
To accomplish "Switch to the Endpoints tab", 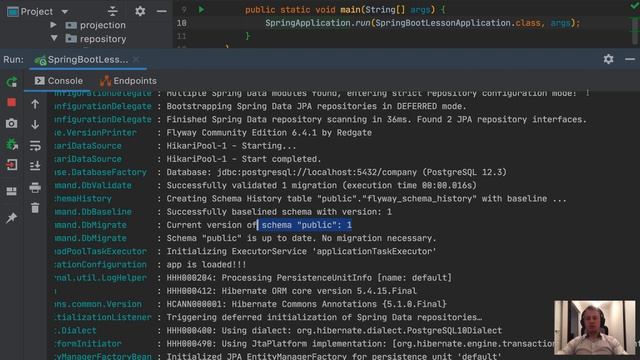I will point(128,81).
